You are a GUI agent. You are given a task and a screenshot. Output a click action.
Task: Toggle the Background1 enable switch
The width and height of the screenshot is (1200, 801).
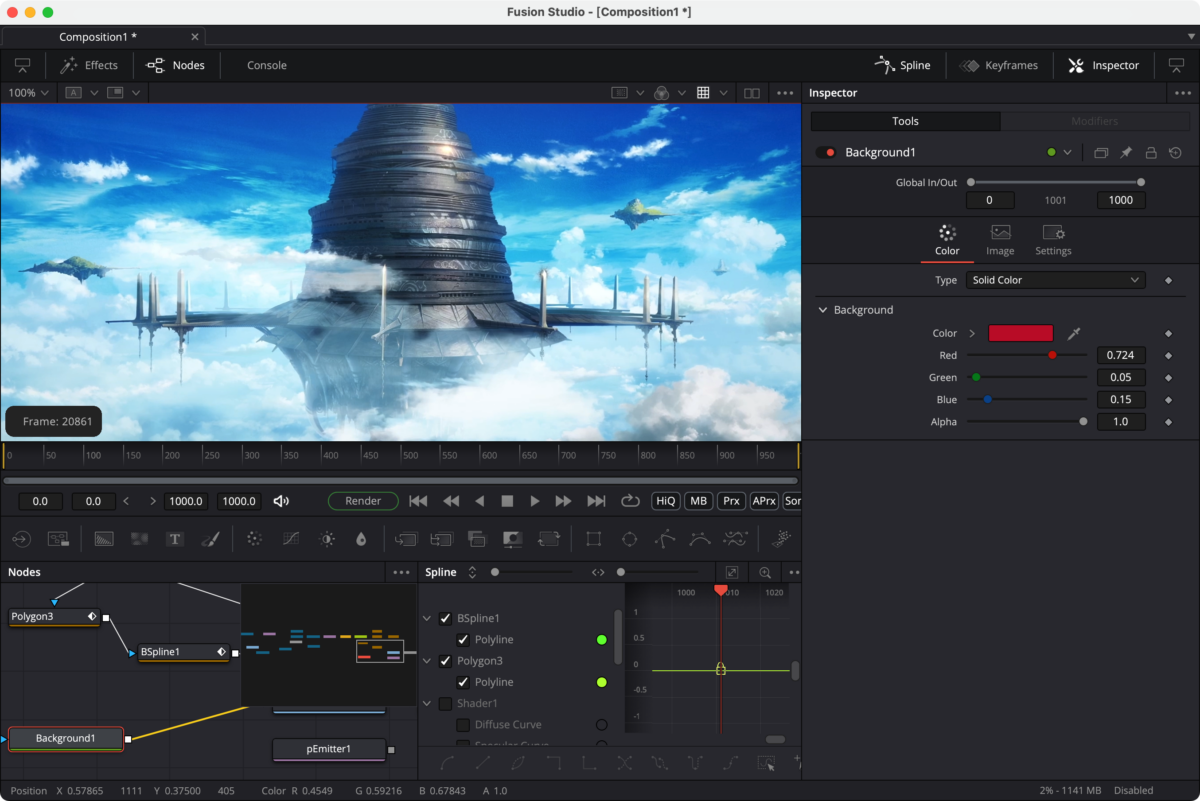click(x=826, y=152)
